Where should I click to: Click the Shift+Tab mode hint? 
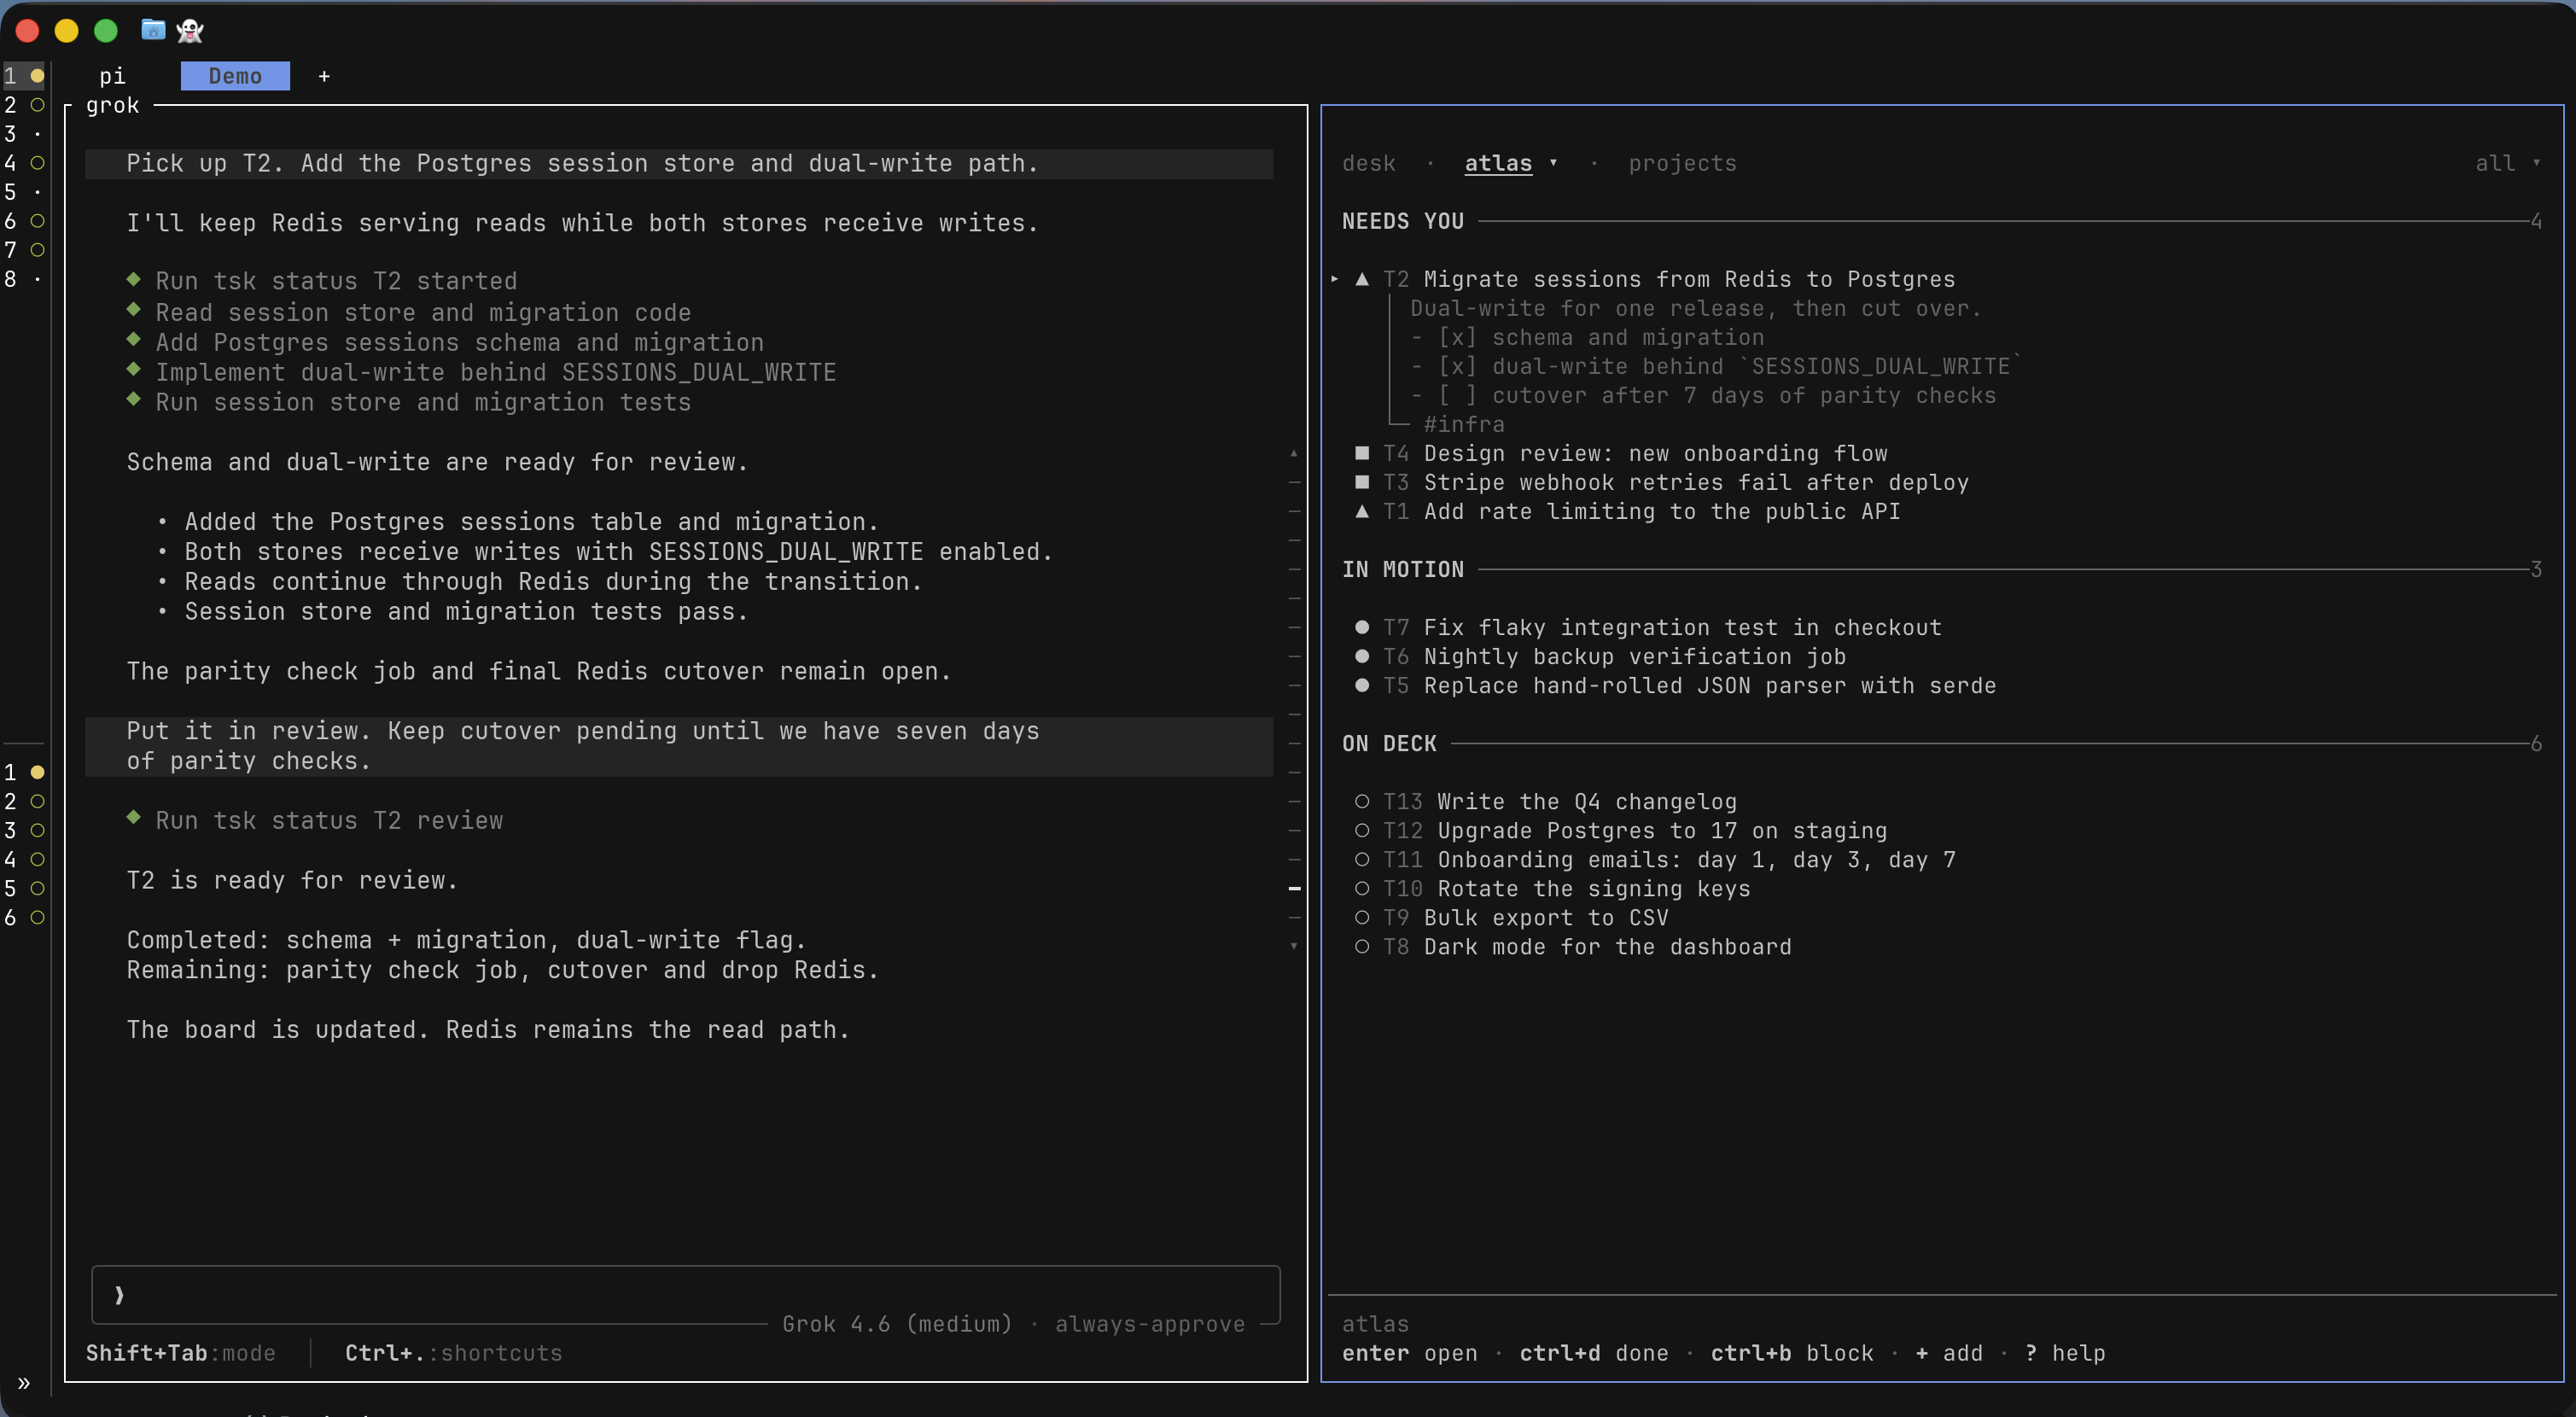180,1353
